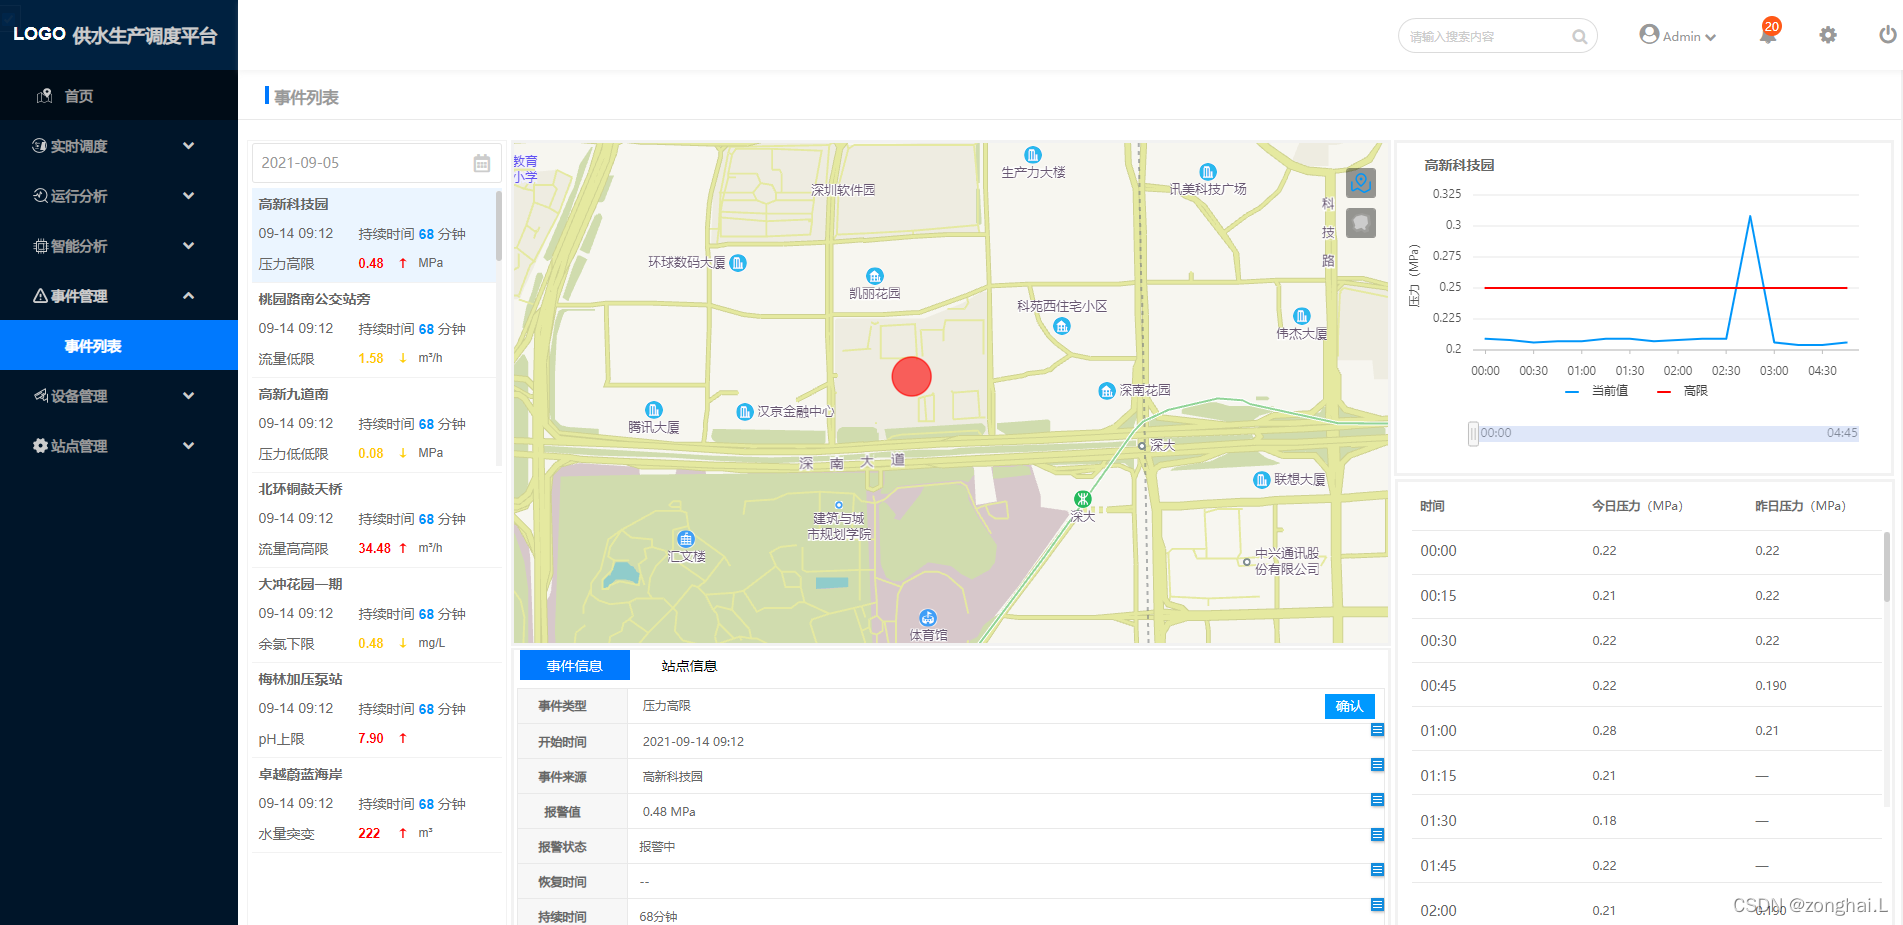Open the notification bell with badge 20

click(x=1768, y=34)
